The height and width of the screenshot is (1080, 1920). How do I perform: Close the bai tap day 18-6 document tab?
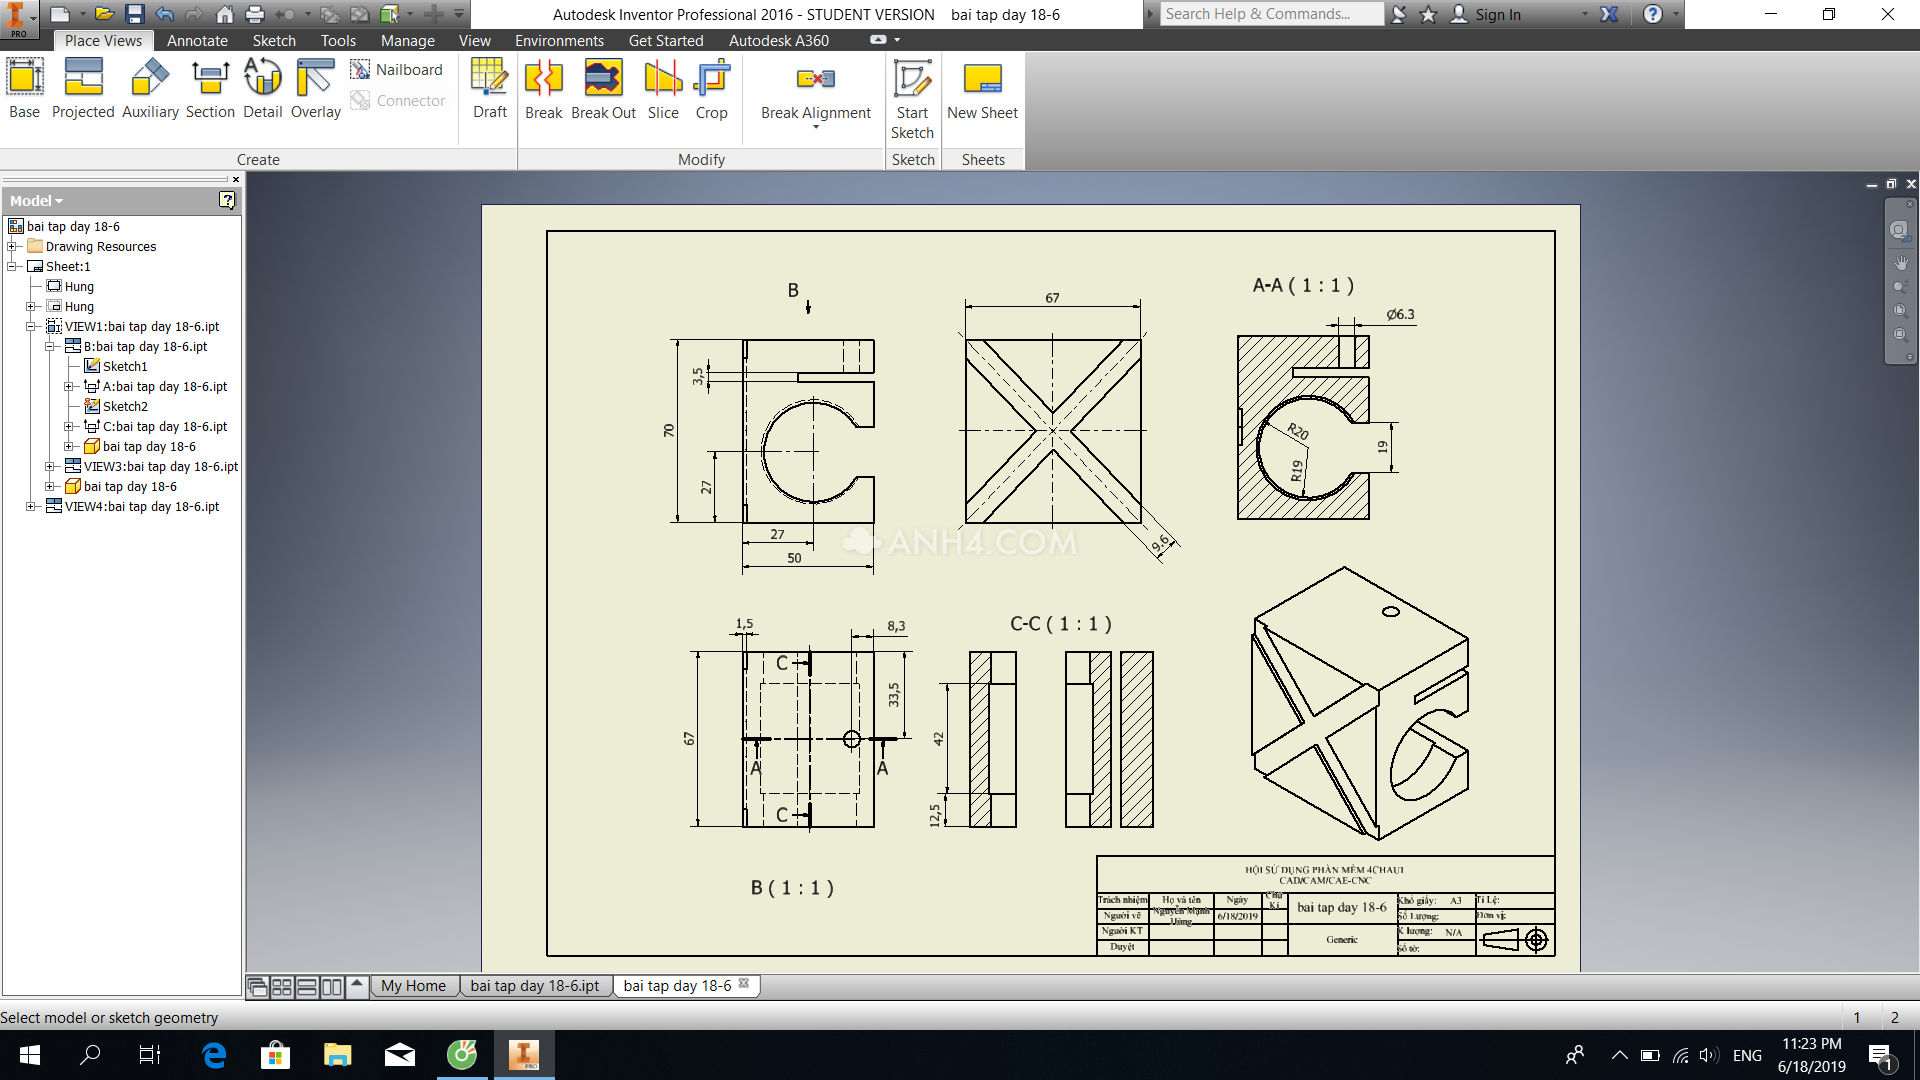[x=744, y=984]
